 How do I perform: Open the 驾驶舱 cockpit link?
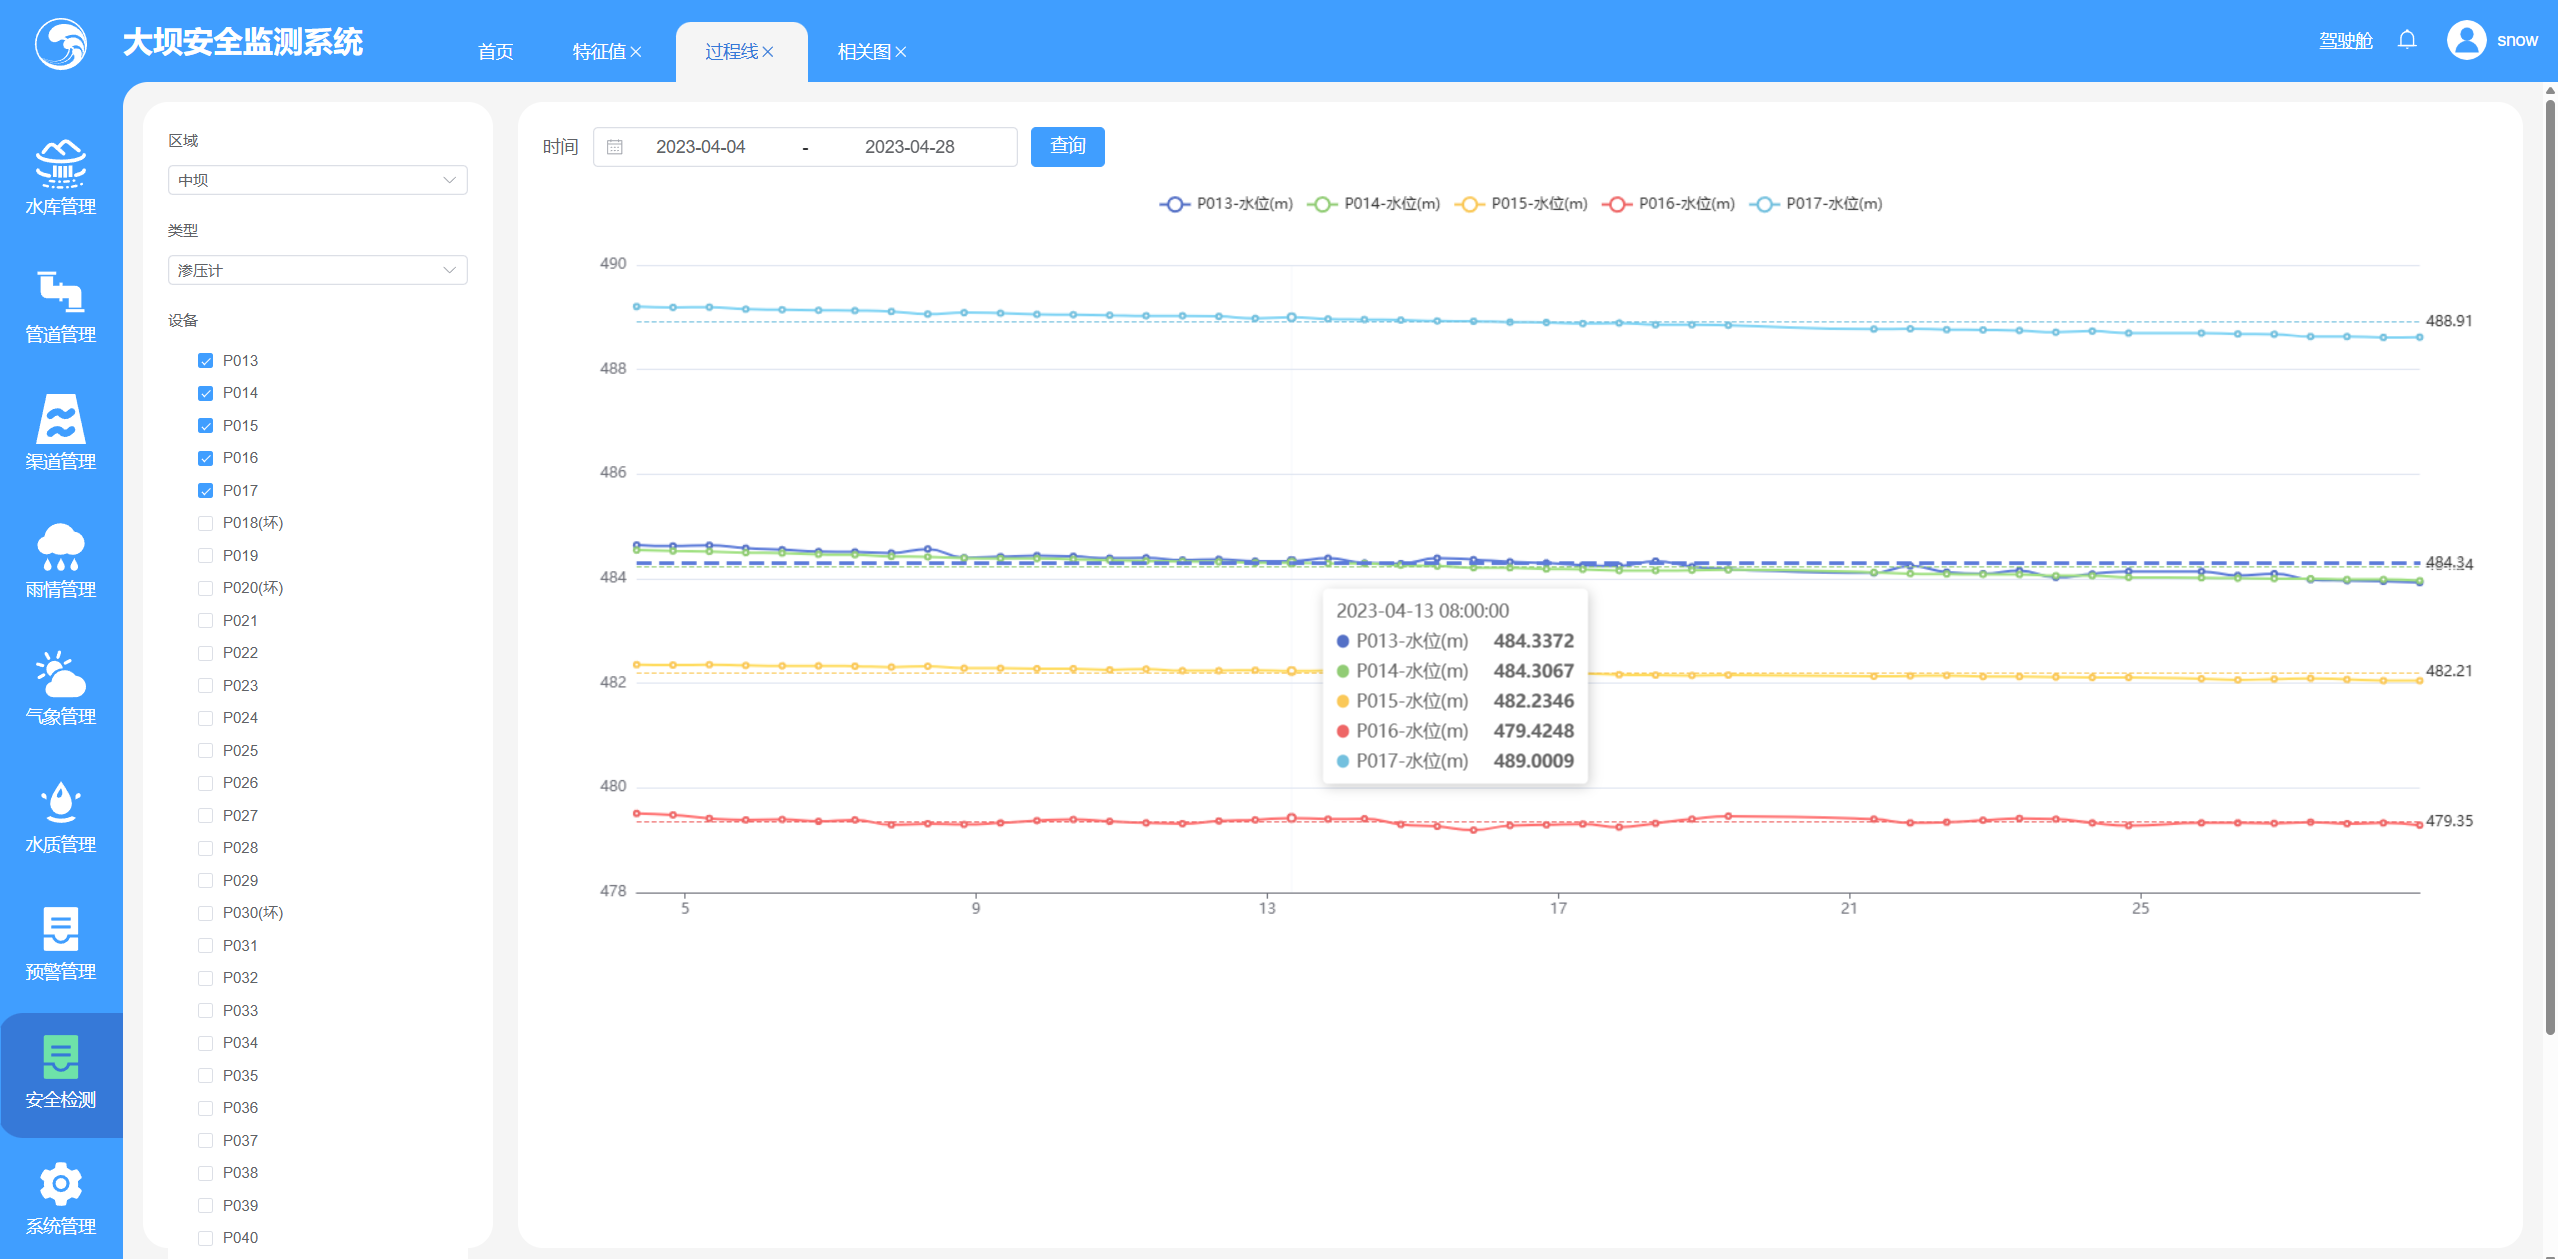click(2346, 41)
